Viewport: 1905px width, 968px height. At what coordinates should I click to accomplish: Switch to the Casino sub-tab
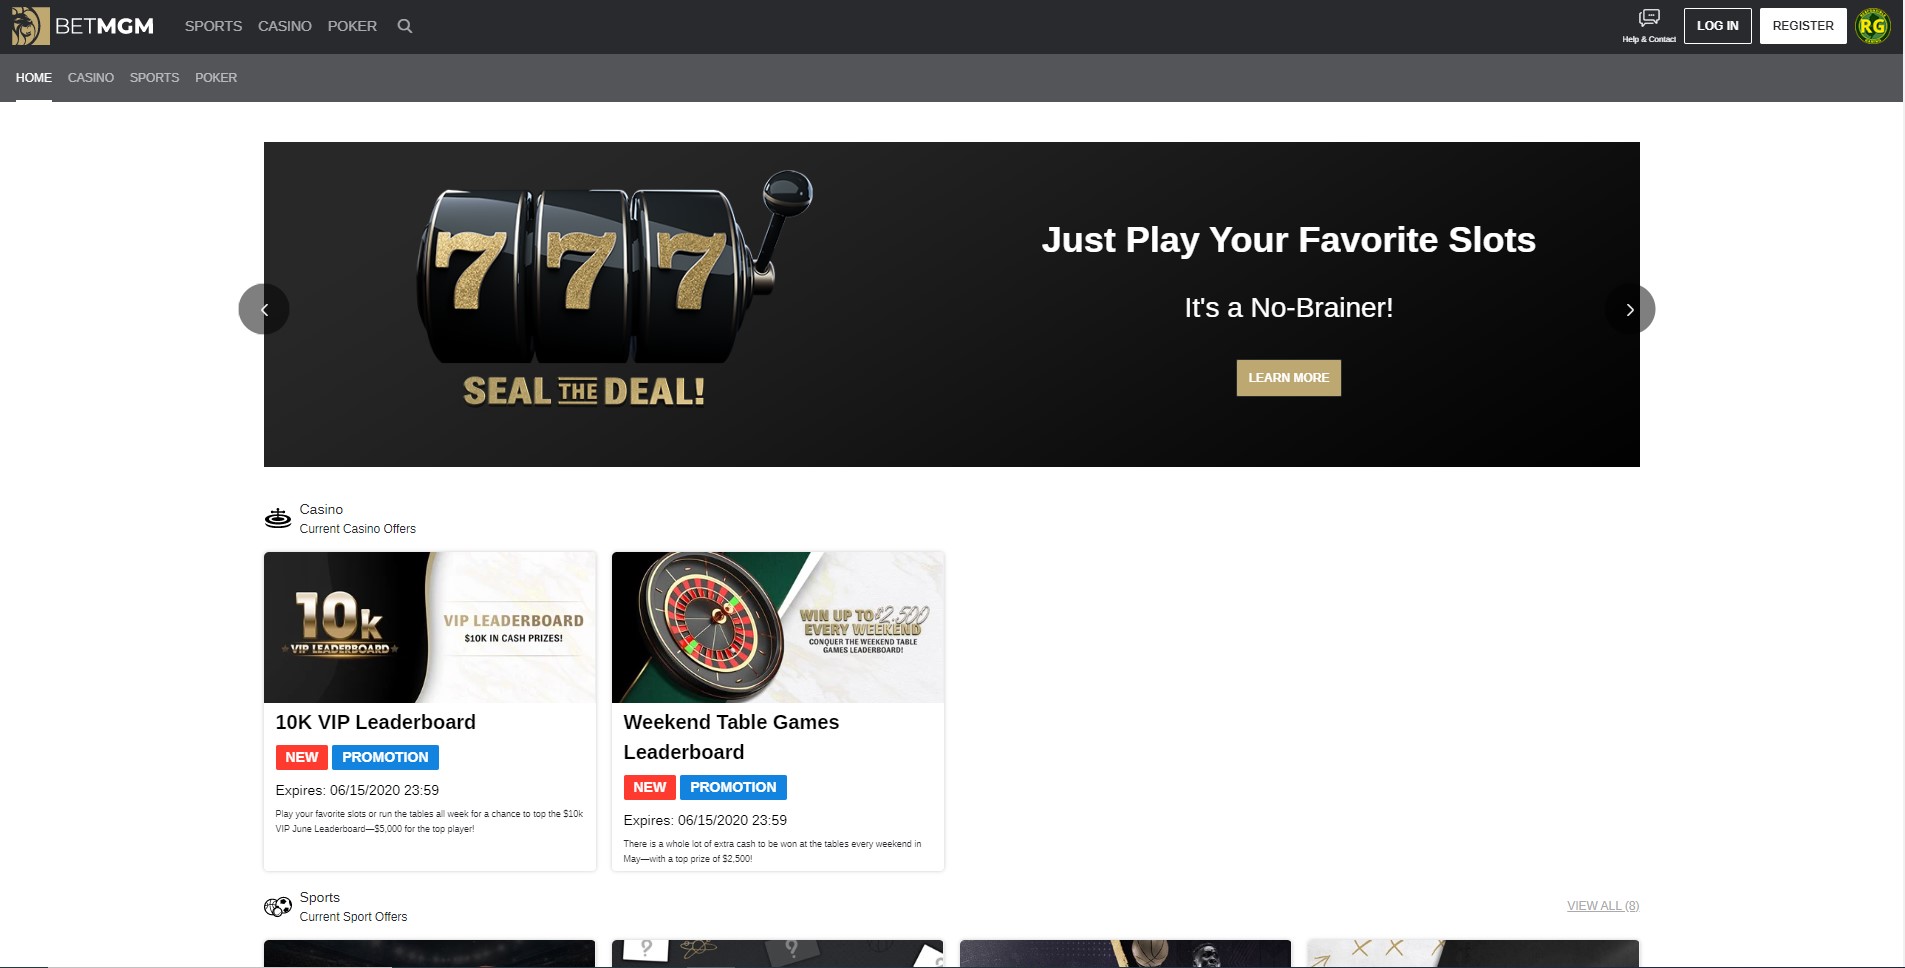(91, 77)
